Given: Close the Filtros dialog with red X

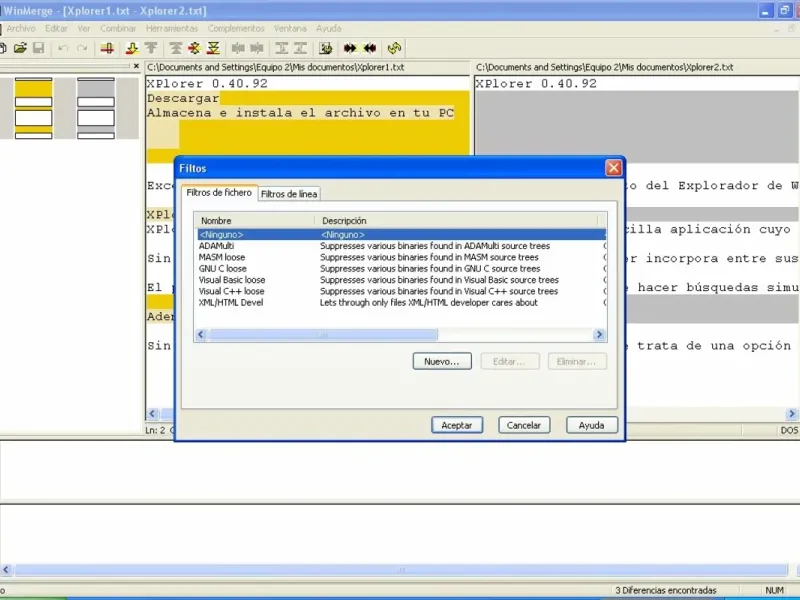Looking at the screenshot, I should (613, 168).
